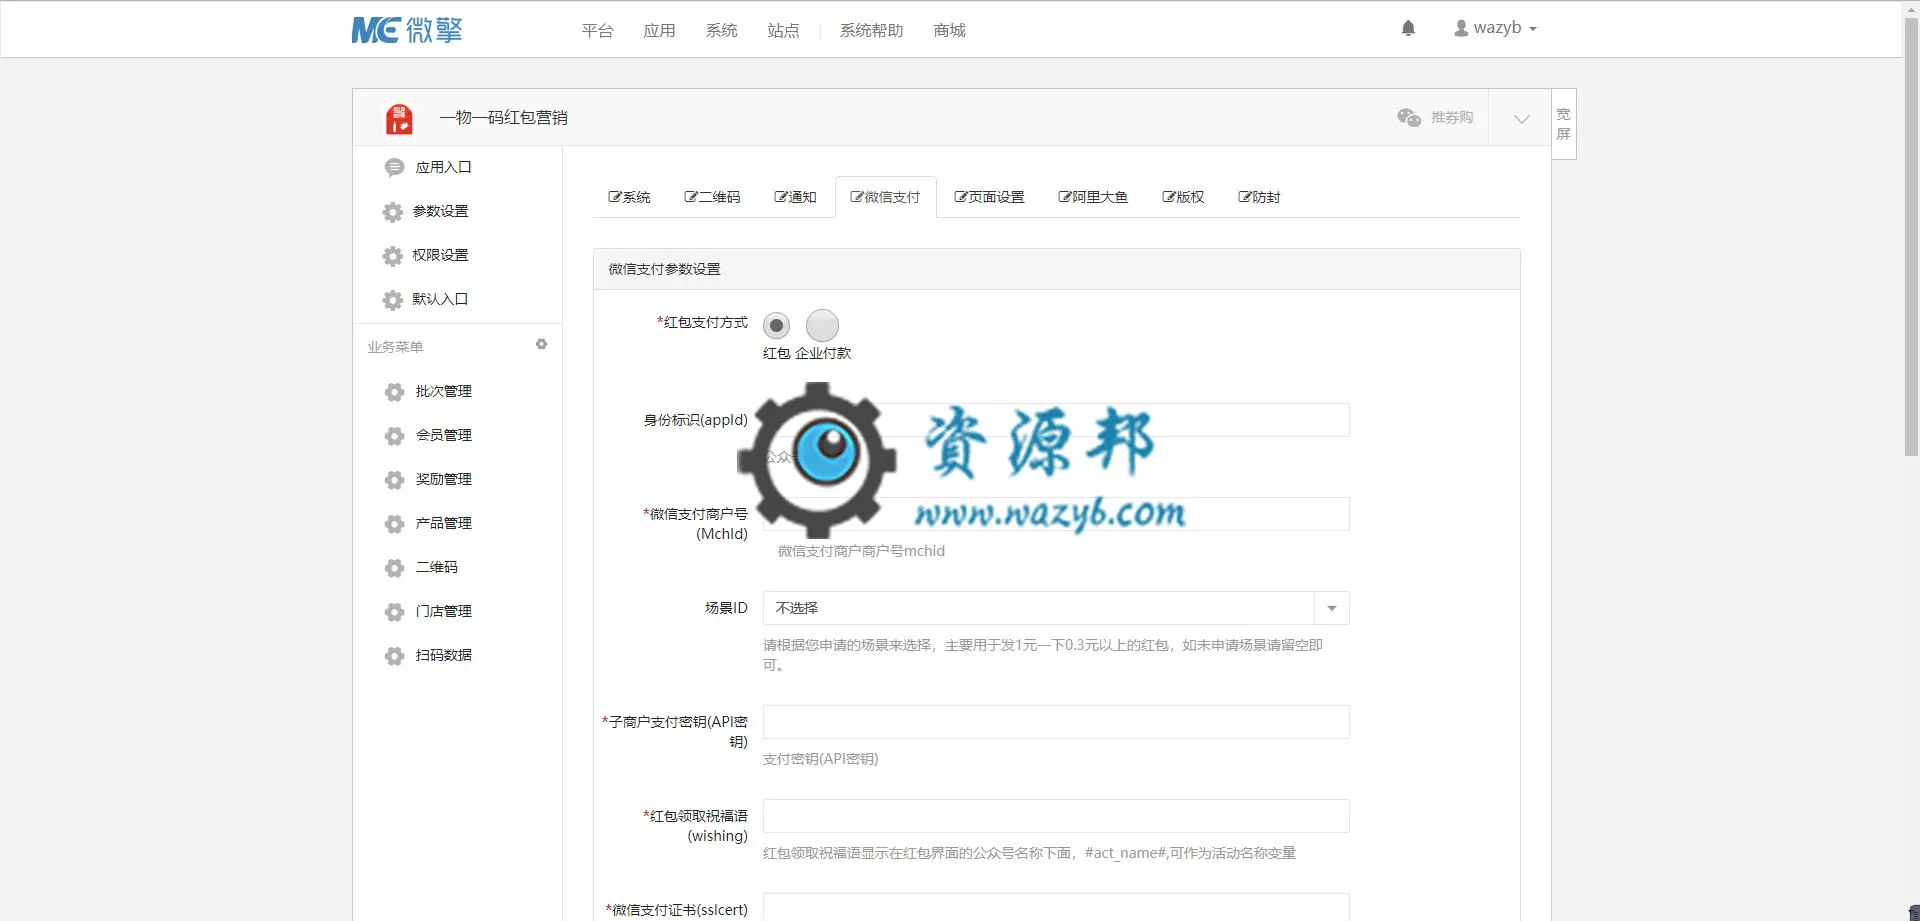
Task: Click the 批次管理 gear icon
Action: pos(395,392)
